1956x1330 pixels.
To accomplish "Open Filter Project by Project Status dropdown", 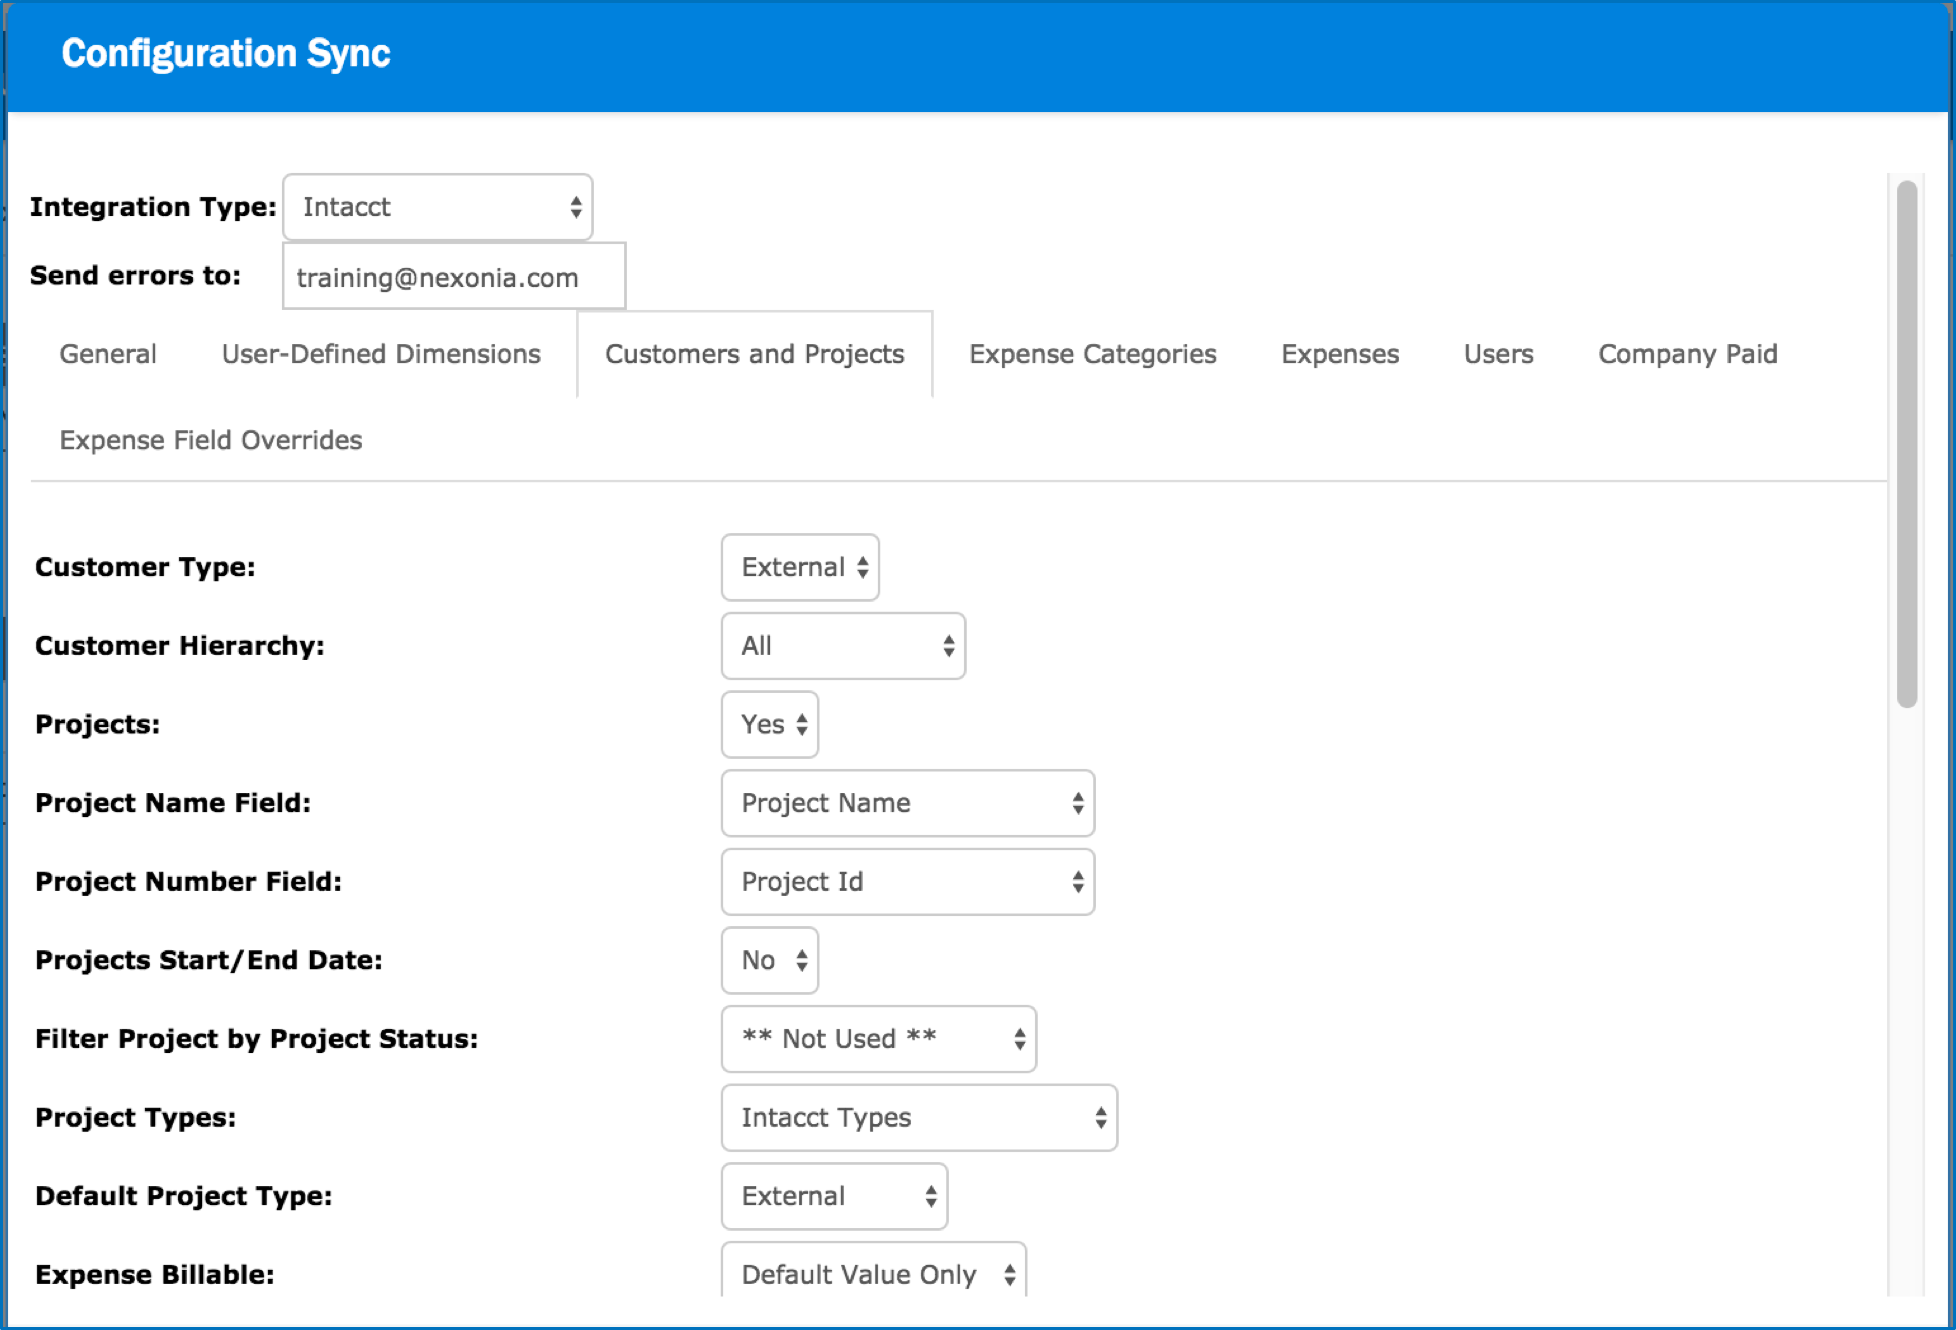I will pos(878,1039).
